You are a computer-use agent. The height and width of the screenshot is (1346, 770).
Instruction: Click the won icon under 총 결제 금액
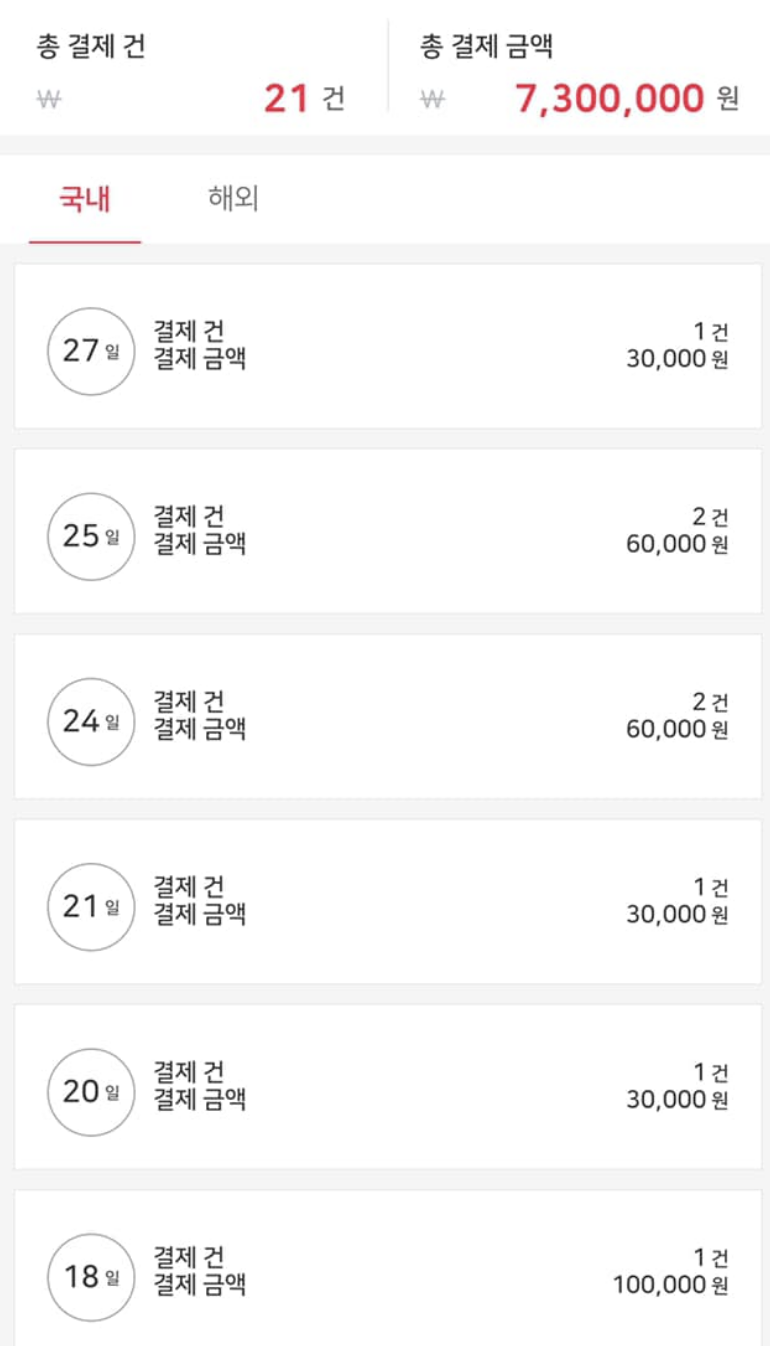pos(432,100)
